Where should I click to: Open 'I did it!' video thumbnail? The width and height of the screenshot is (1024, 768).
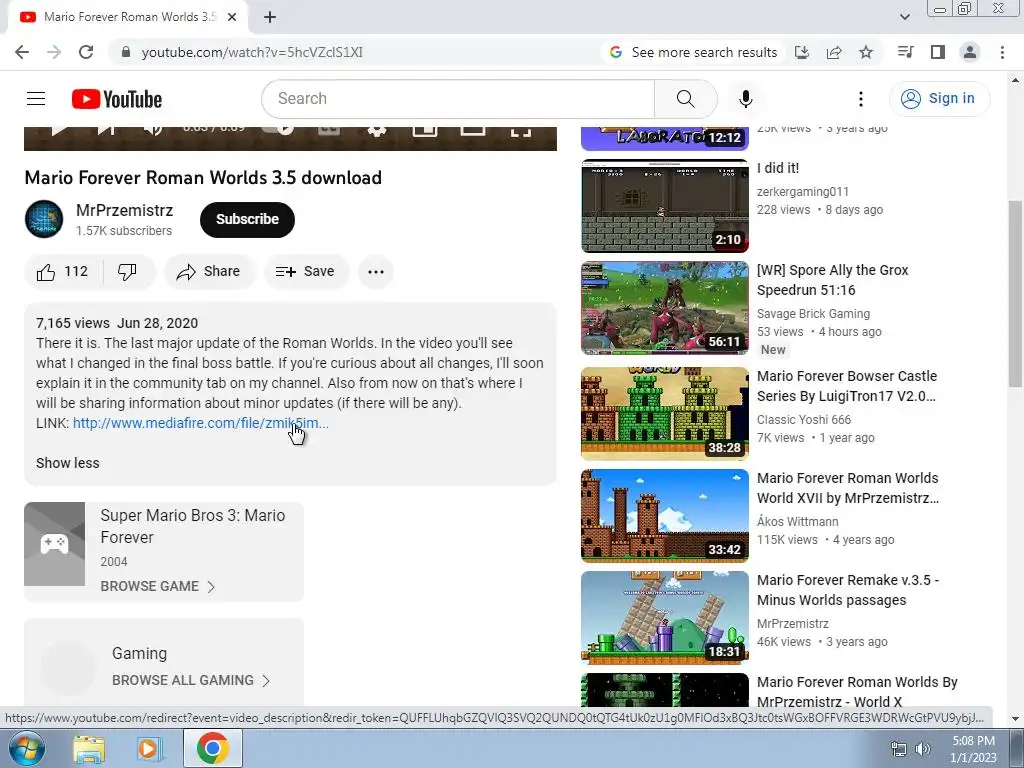point(665,206)
